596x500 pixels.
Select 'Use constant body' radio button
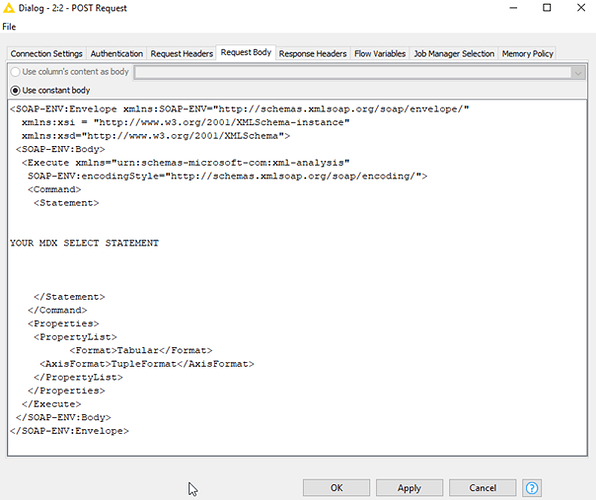click(x=15, y=90)
